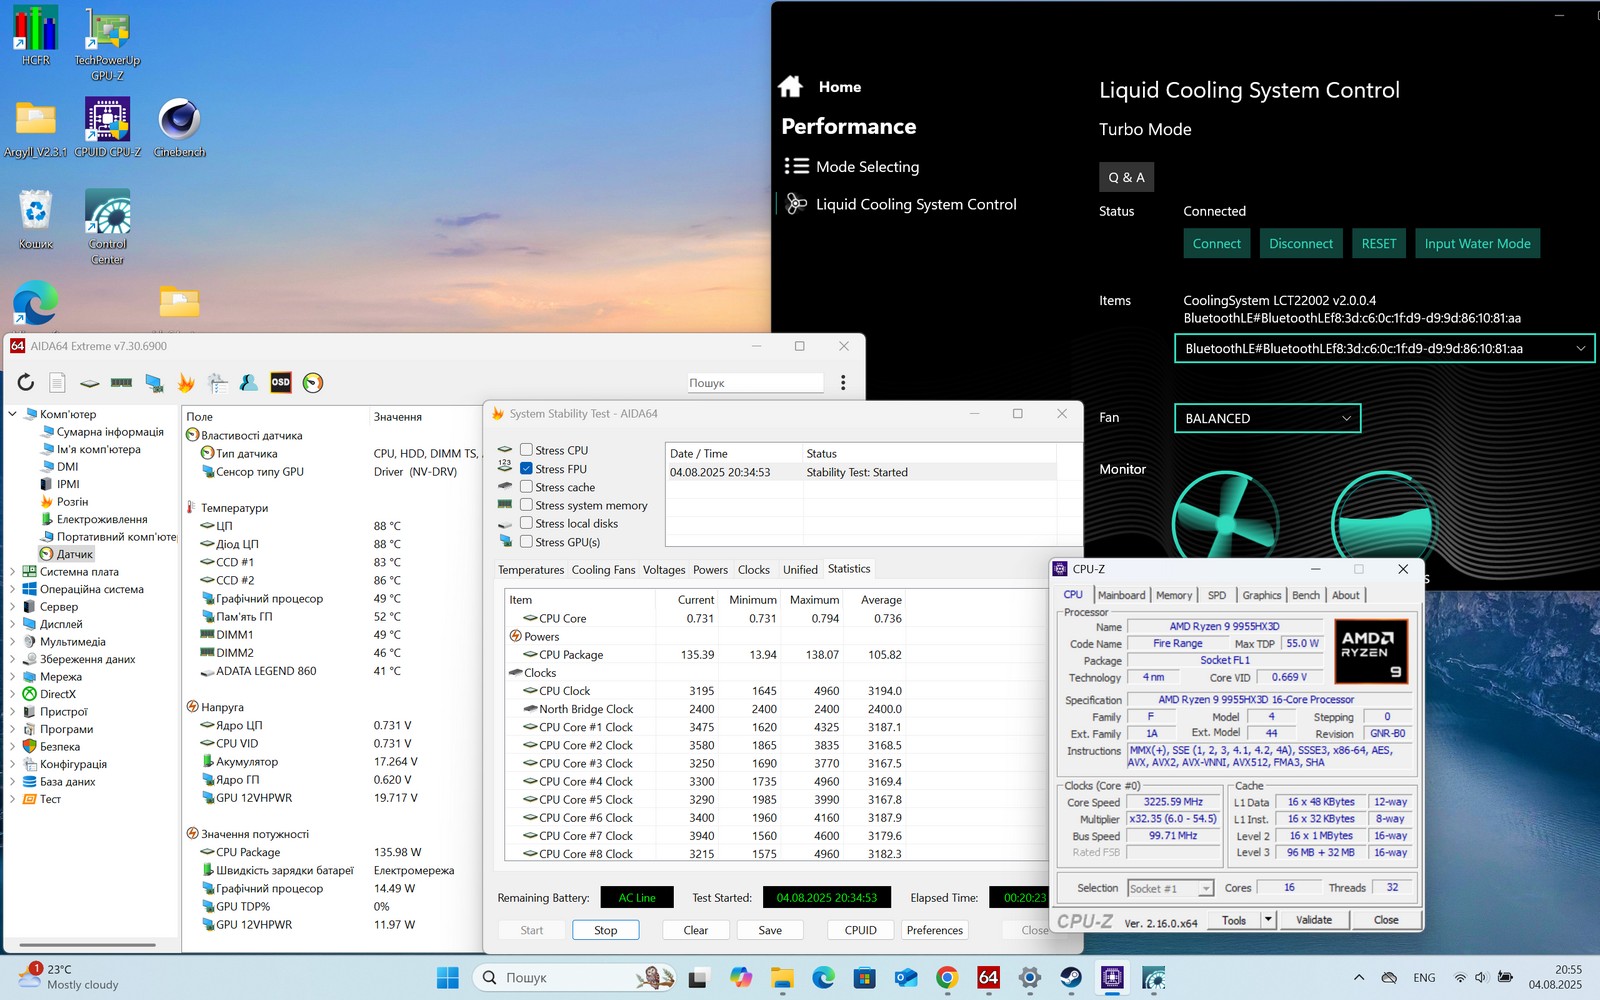Open the Fan BALANCED dropdown
Screen dimensions: 1600x1000
1267,418
